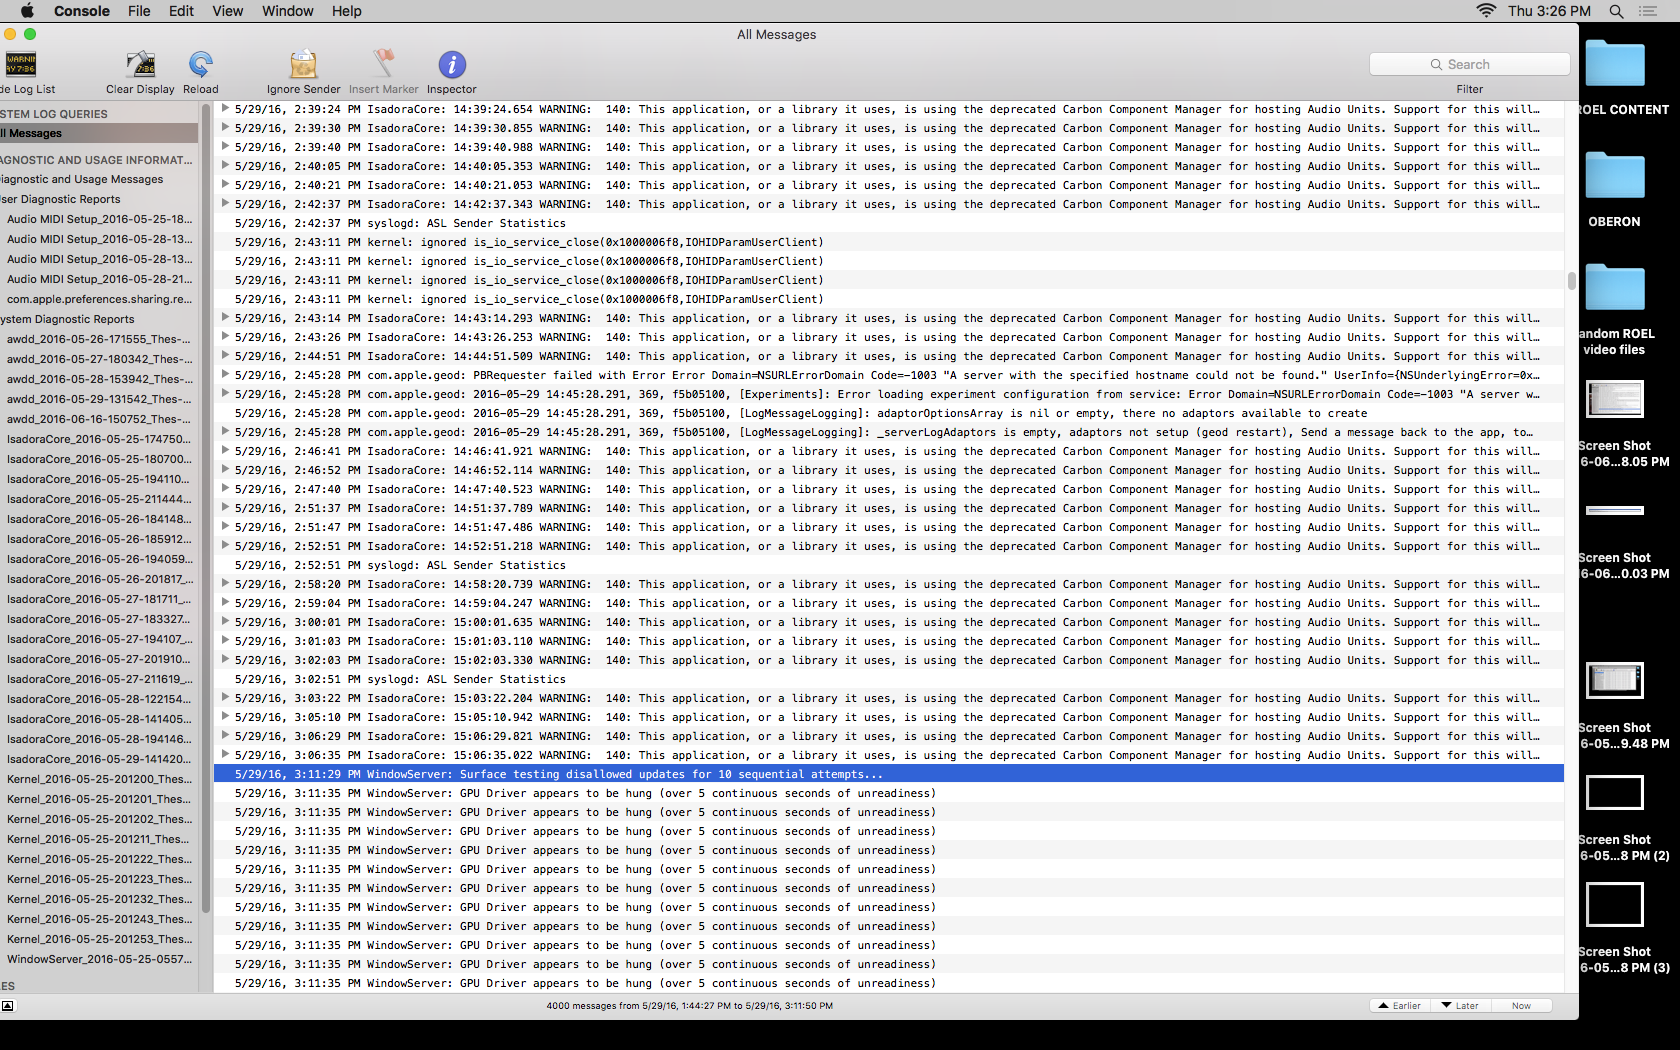Expand the 2:39:24 PM IsadoraCore message

[x=225, y=108]
